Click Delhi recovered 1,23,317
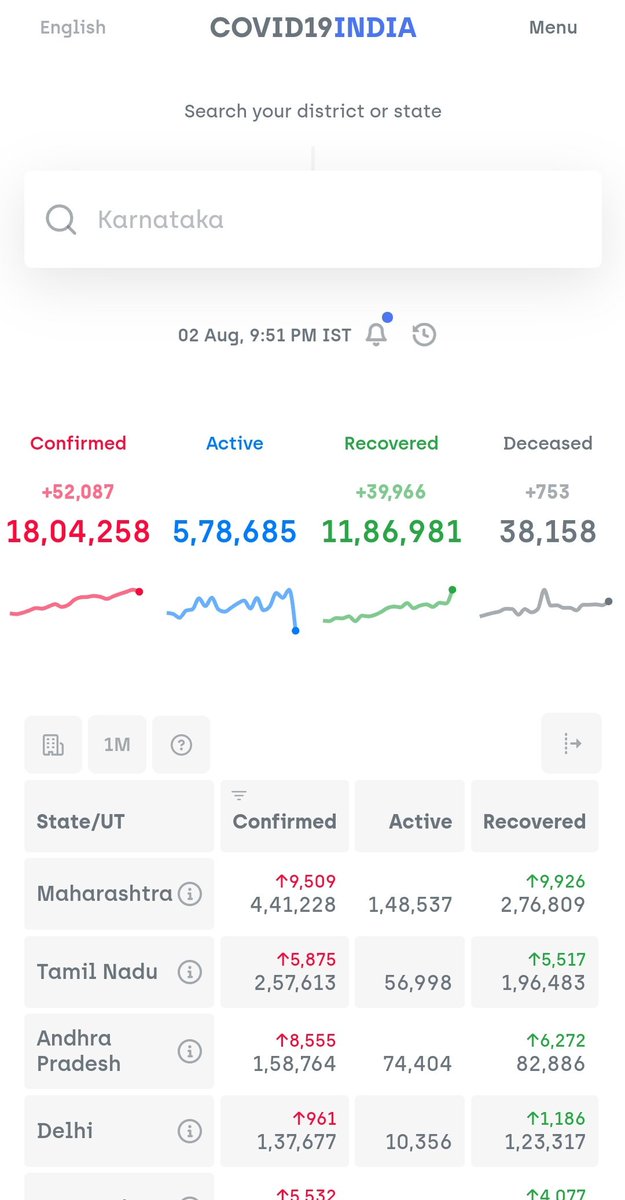The width and height of the screenshot is (625, 1200). click(543, 1141)
